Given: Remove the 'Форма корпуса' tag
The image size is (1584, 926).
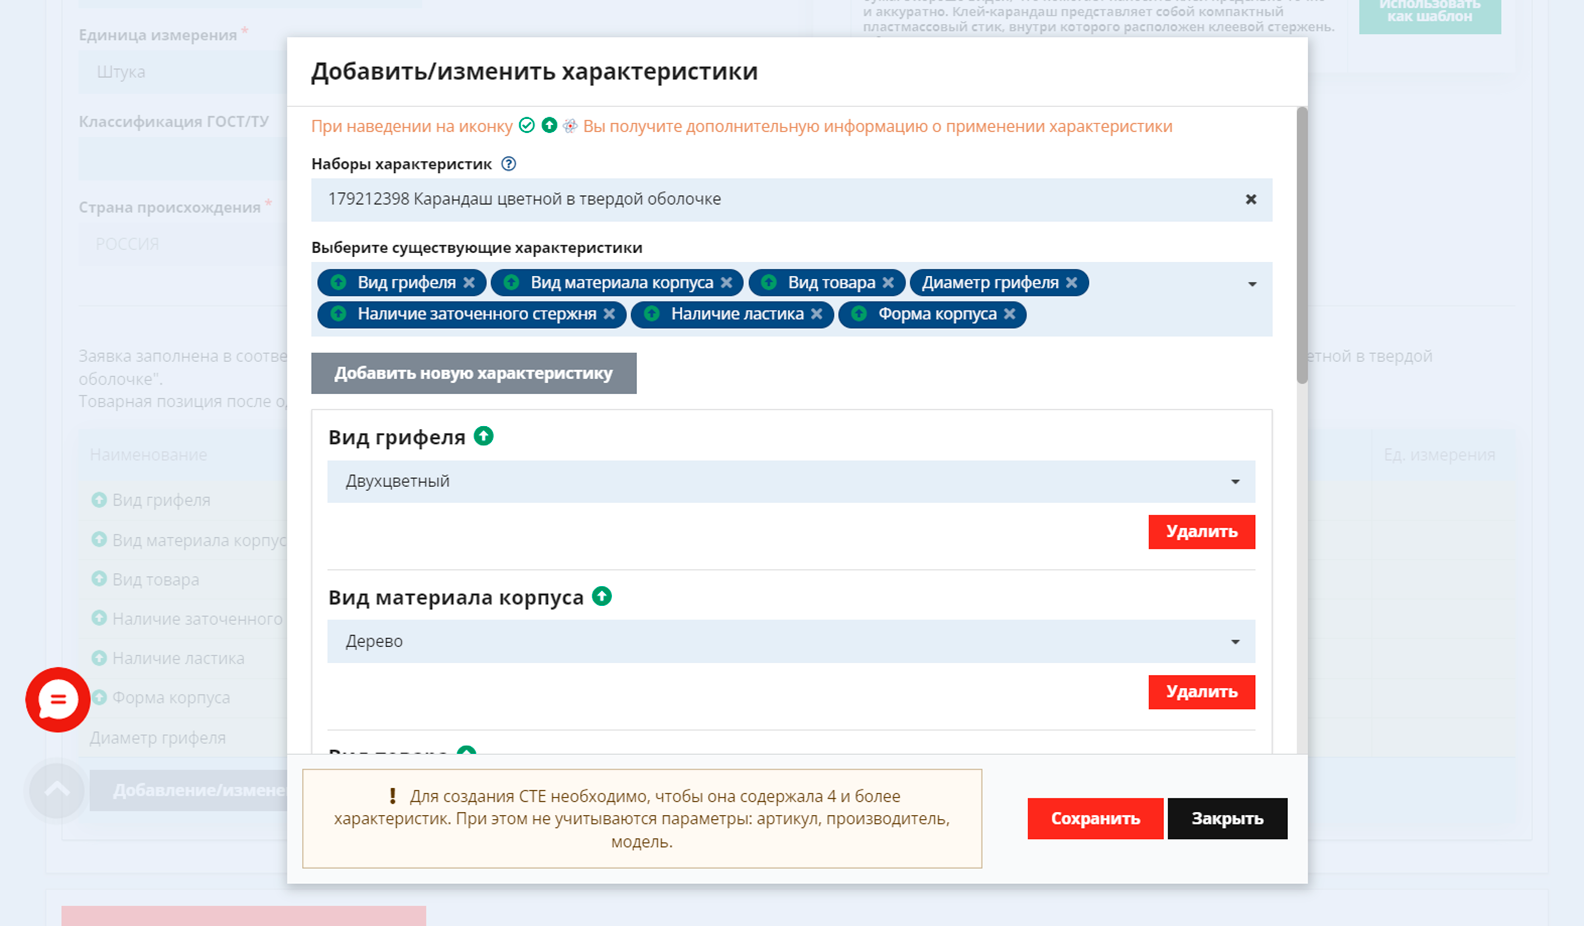Looking at the screenshot, I should coord(1010,314).
